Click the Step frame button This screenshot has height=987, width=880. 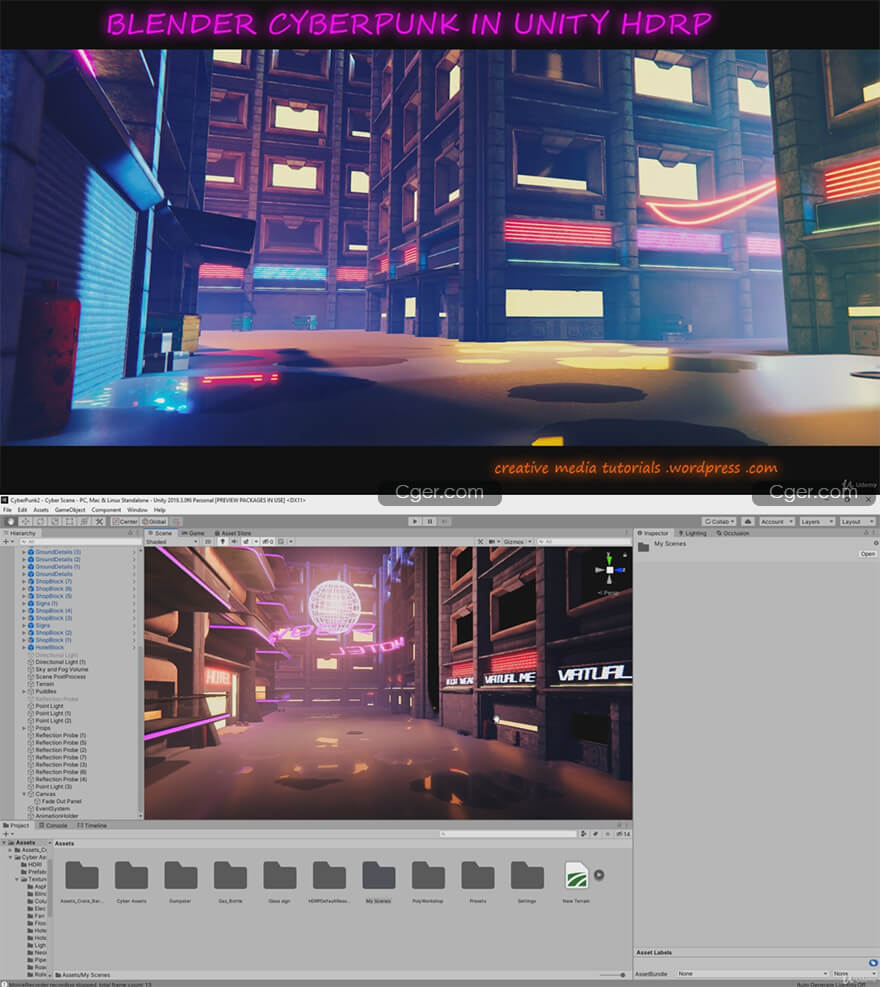pos(444,521)
